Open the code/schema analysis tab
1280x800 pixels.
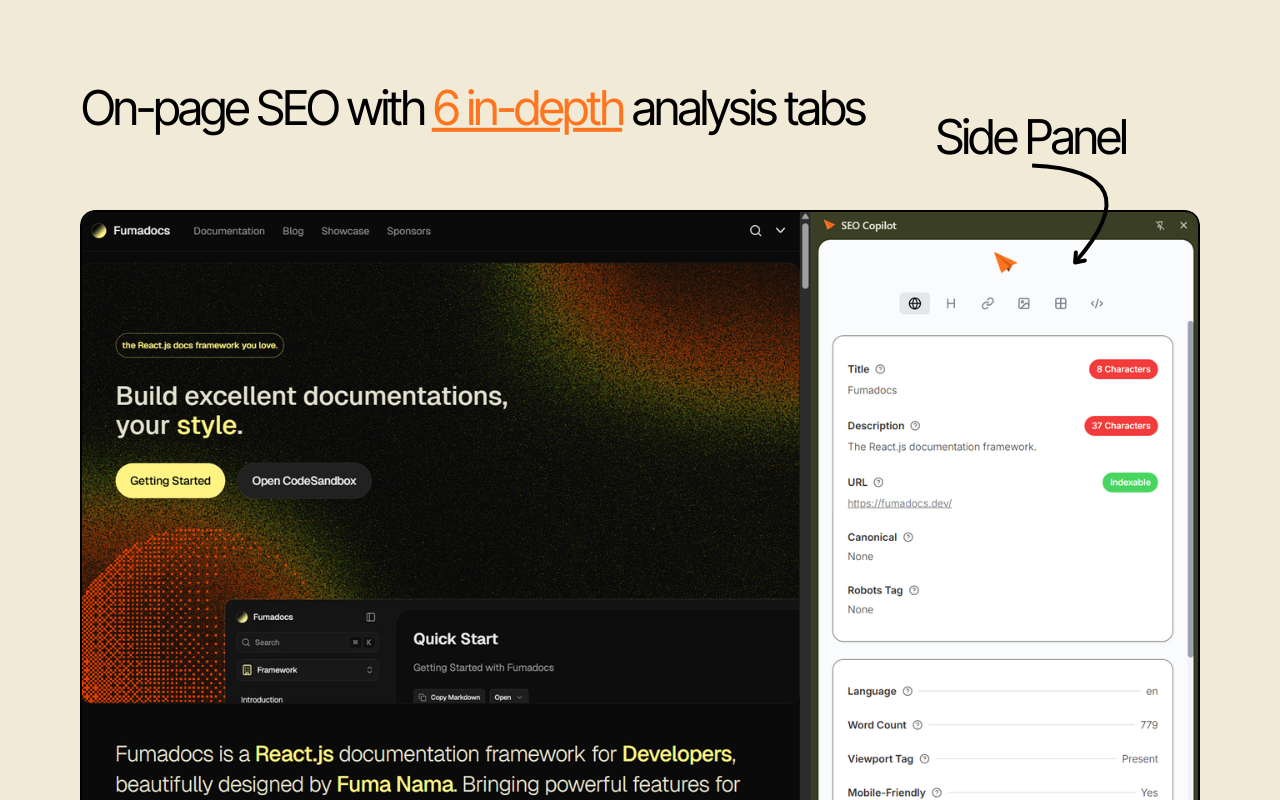tap(1096, 303)
